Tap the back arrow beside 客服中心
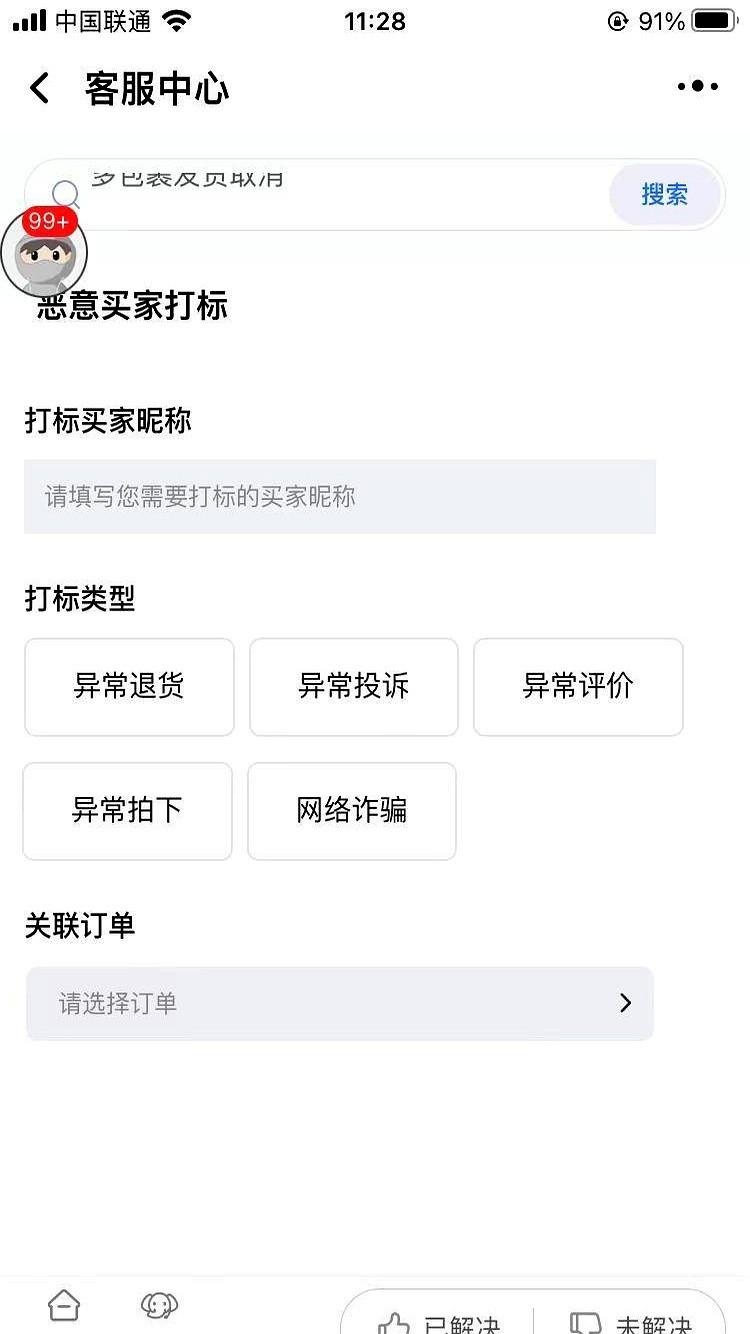This screenshot has height=1334, width=750. click(39, 88)
